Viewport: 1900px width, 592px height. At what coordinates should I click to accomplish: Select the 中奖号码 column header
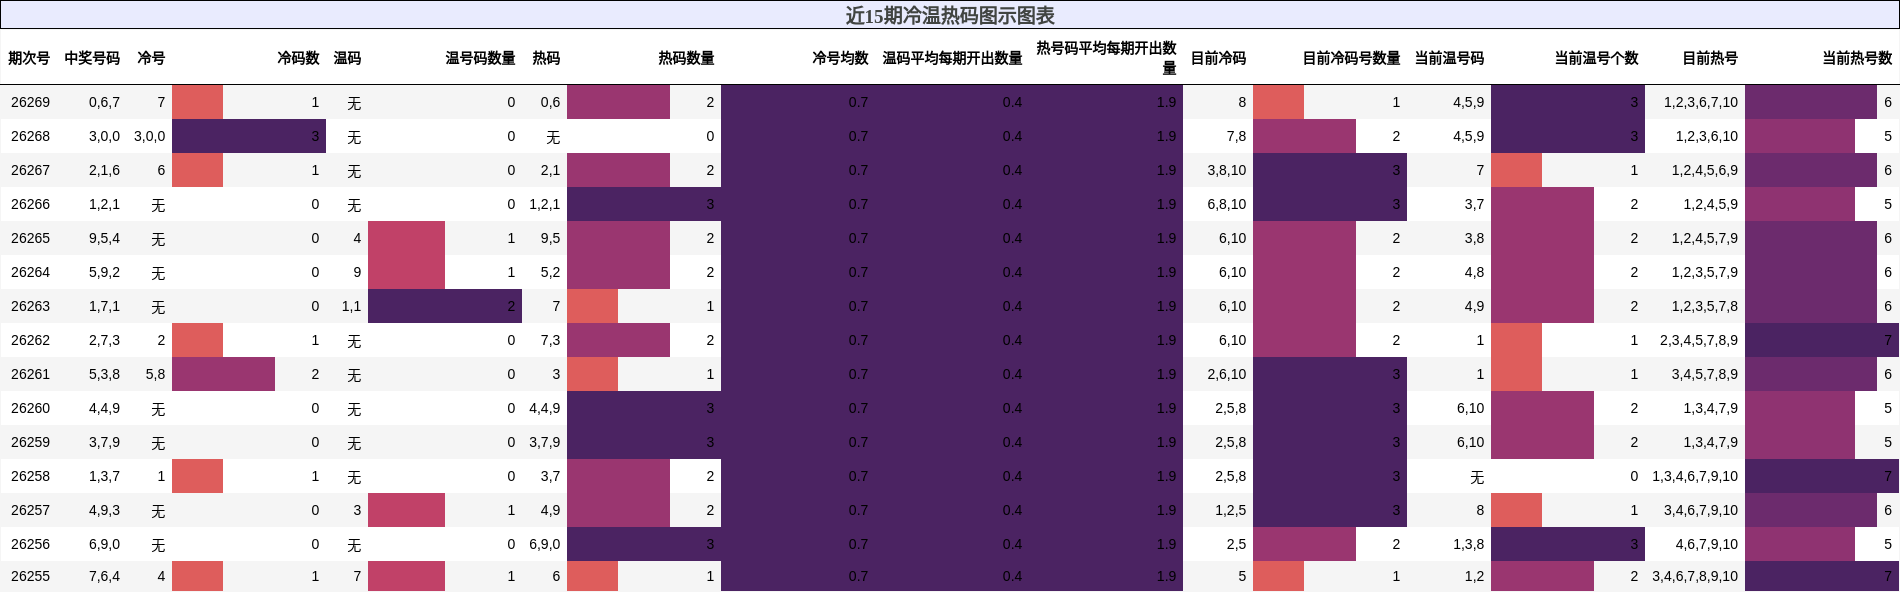[x=92, y=58]
